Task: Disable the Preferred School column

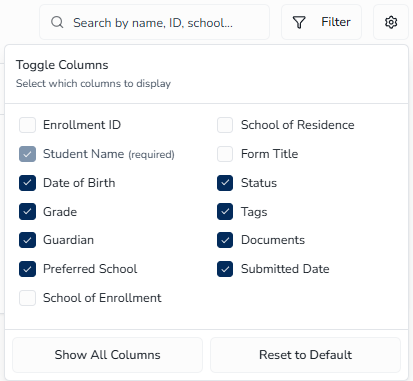Action: 27,269
